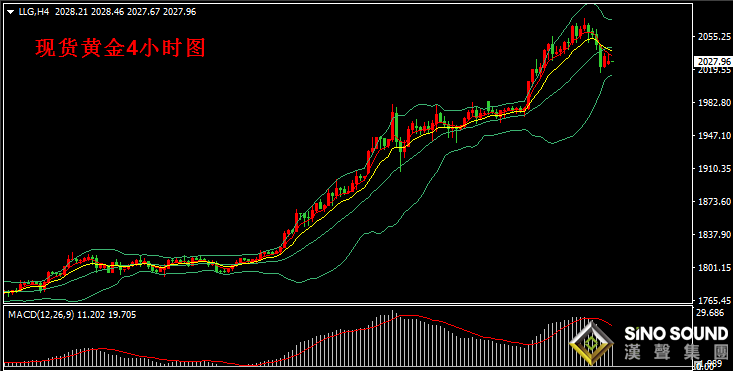This screenshot has width=733, height=371.
Task: Click the SINO SOUND watermark text
Action: [x=676, y=334]
